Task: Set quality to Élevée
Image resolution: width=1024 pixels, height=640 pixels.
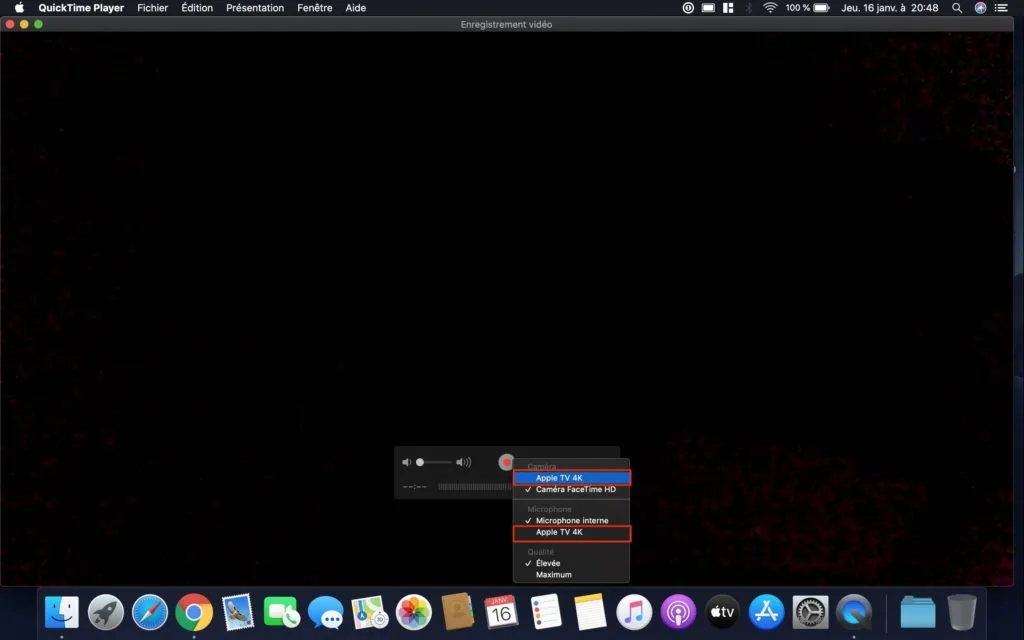Action: [571, 563]
